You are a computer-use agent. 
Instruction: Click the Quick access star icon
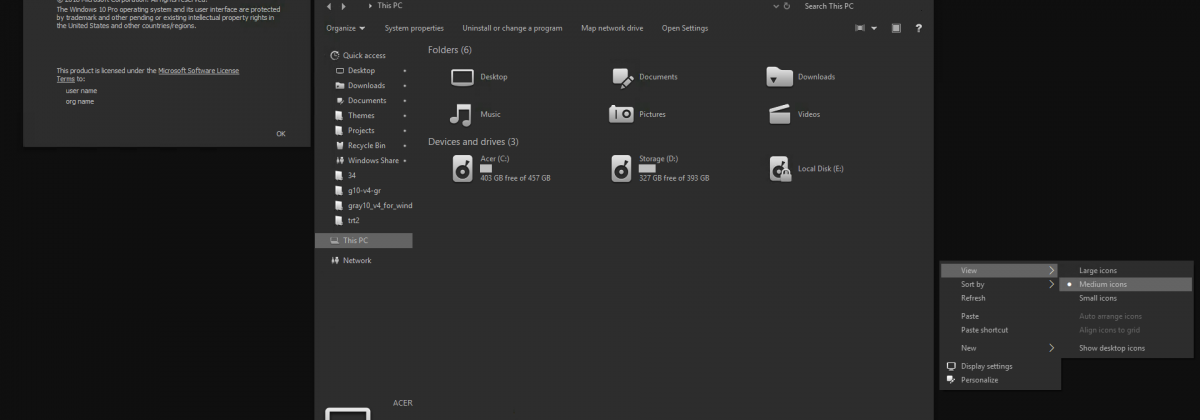[x=335, y=56]
